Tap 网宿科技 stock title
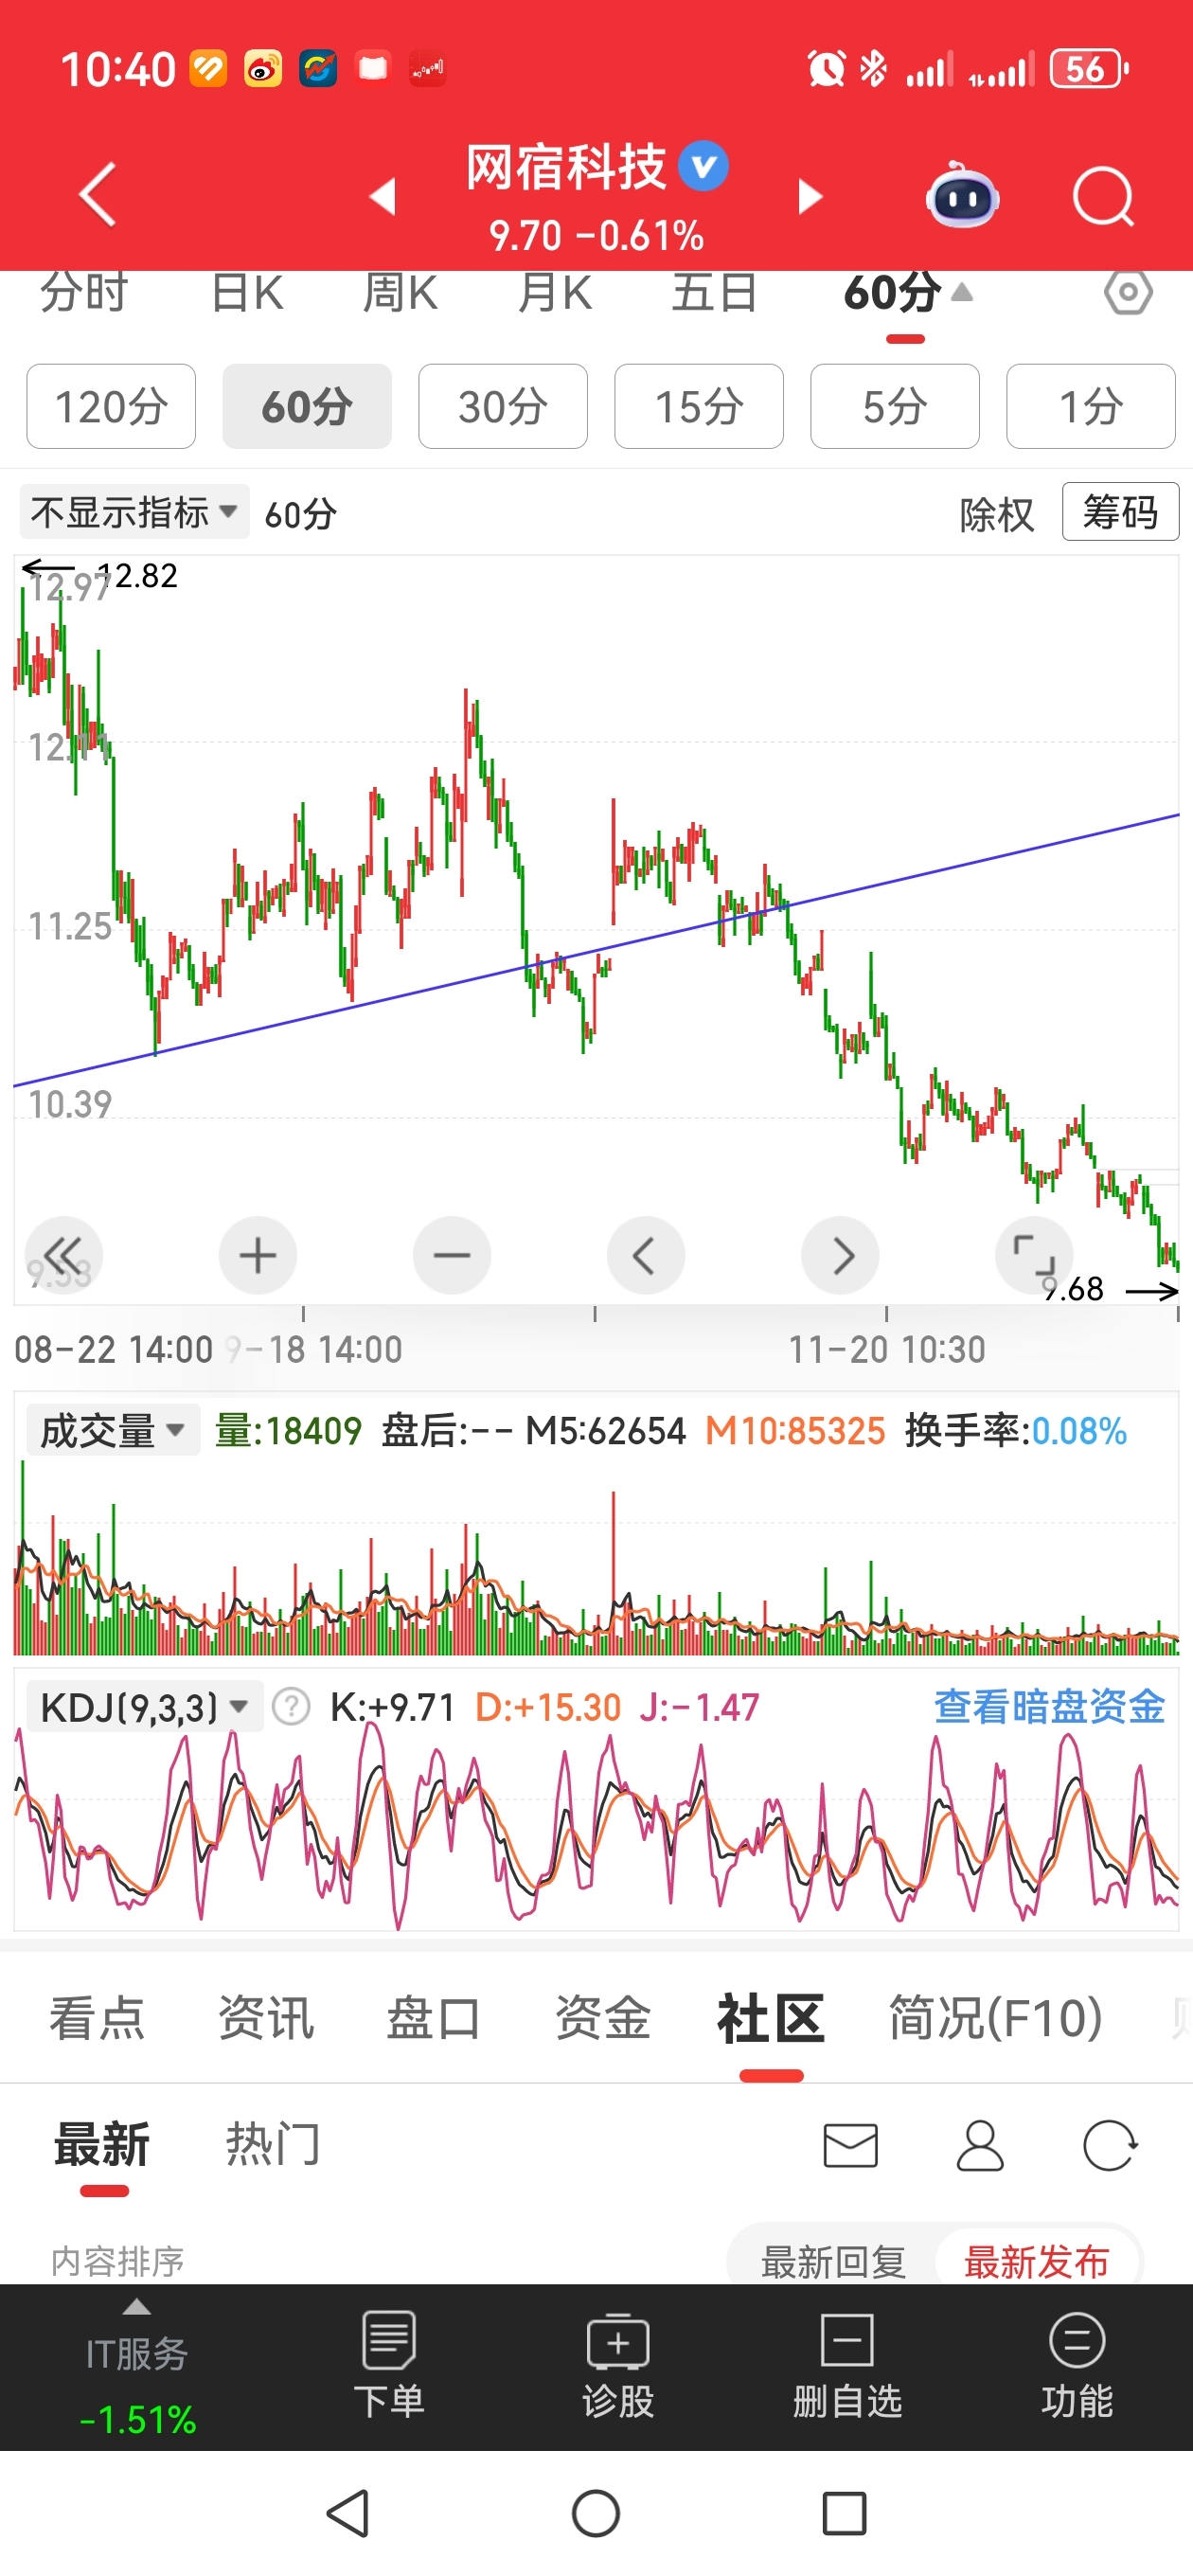This screenshot has height=2576, width=1193. tap(566, 167)
